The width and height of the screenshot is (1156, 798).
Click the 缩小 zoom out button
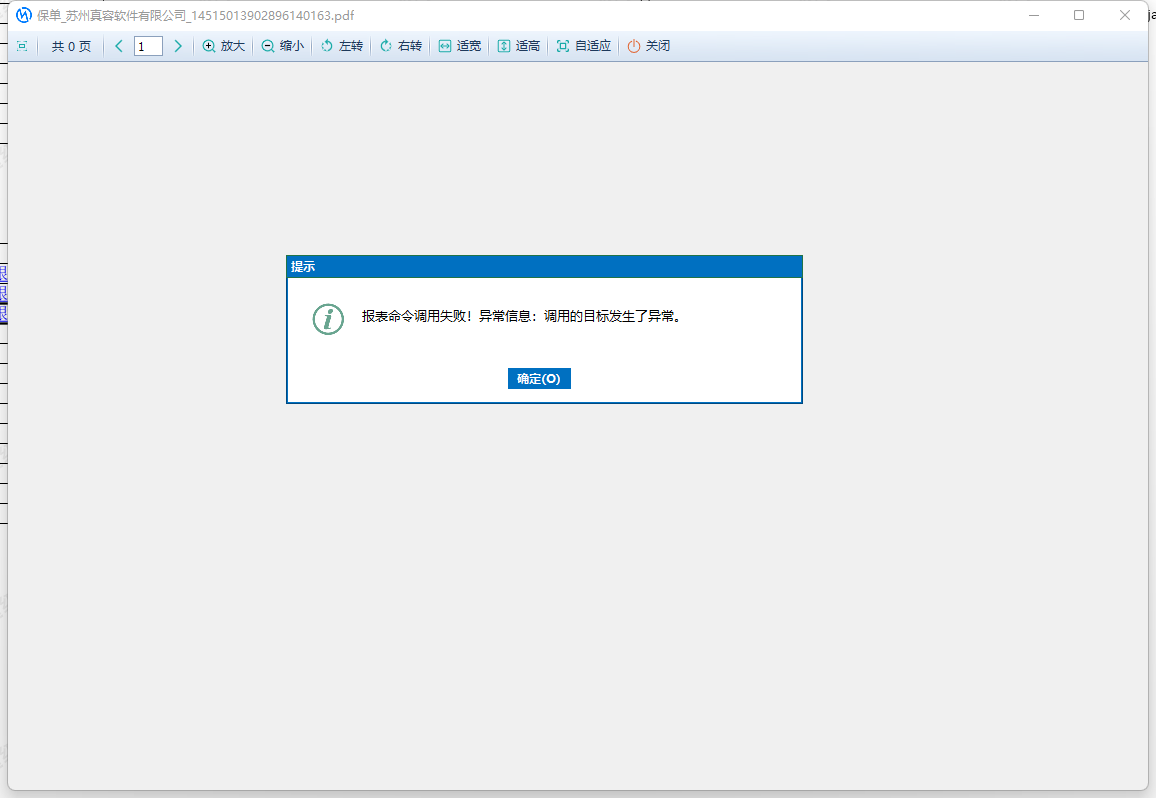282,46
